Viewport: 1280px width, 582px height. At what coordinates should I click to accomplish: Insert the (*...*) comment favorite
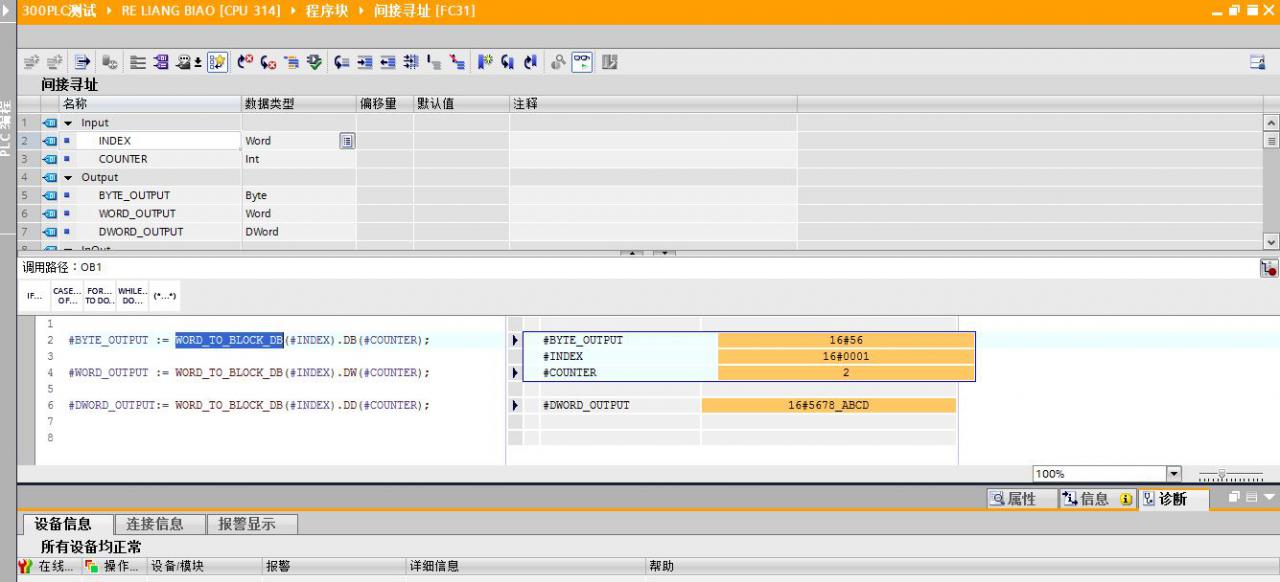click(x=164, y=296)
